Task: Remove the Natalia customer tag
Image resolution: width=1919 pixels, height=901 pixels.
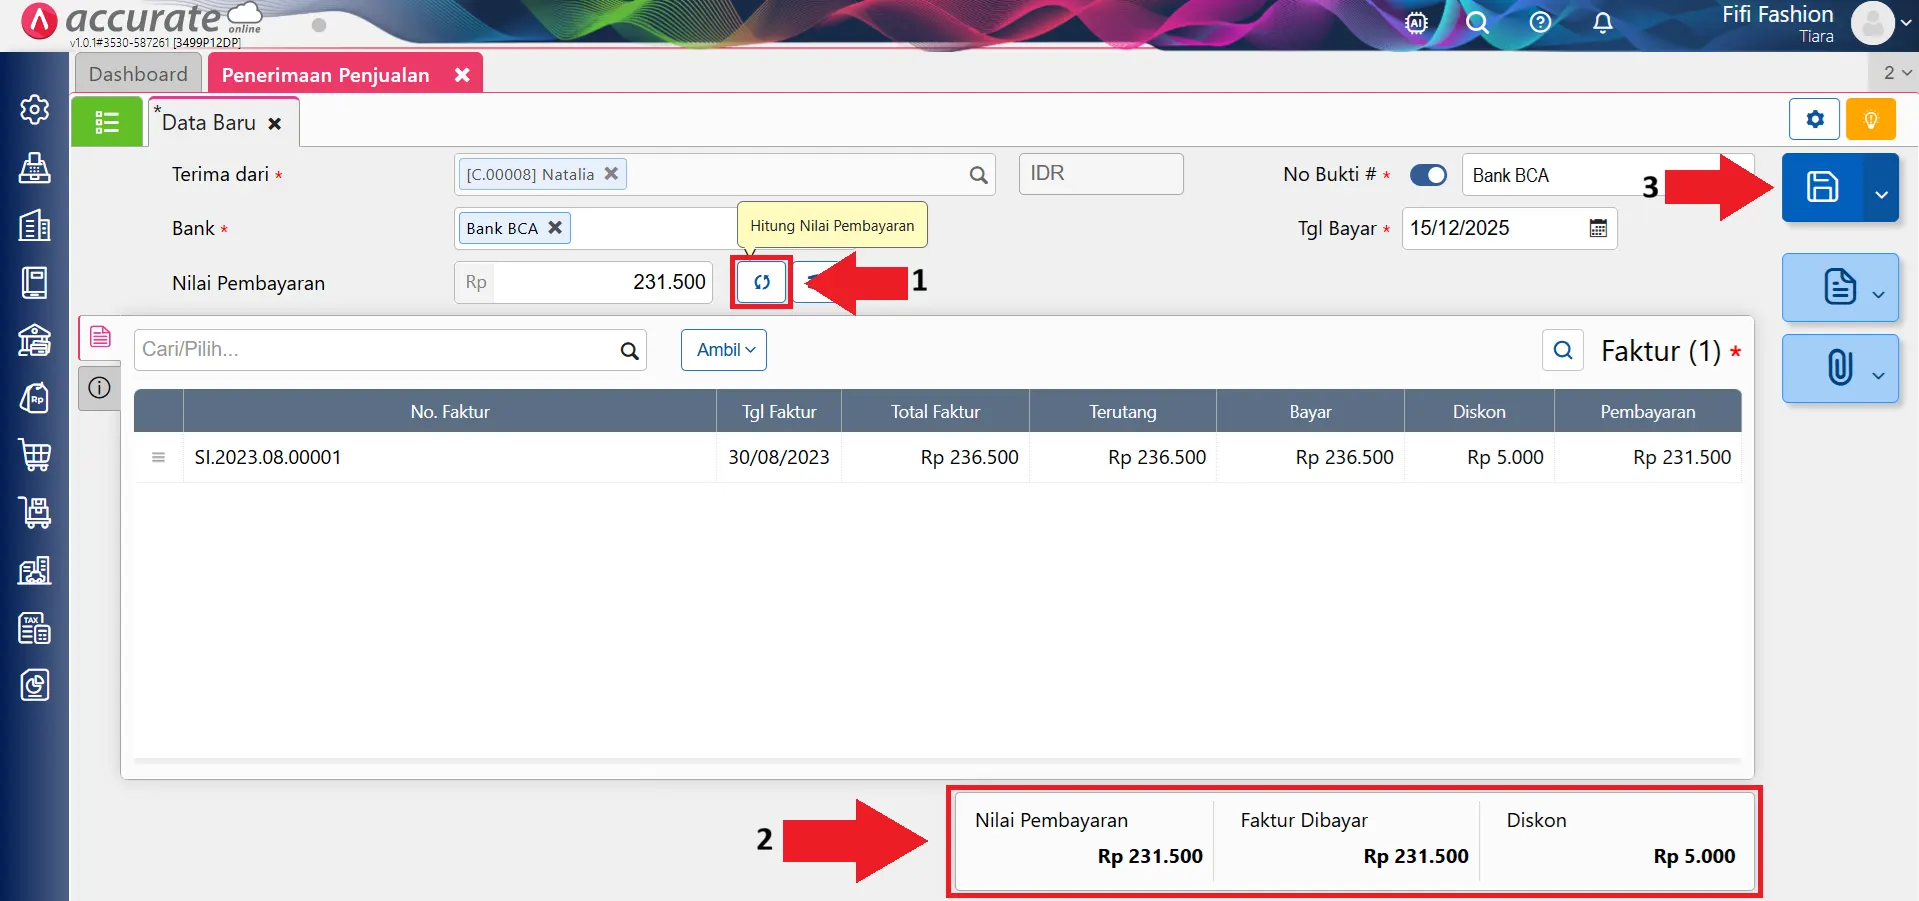Action: [611, 173]
